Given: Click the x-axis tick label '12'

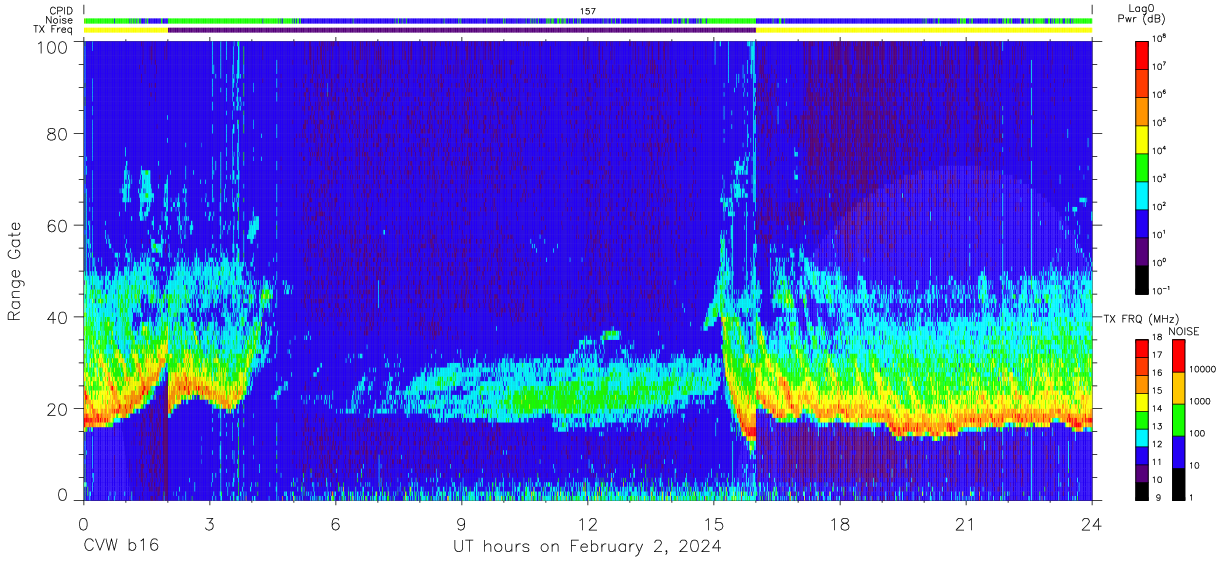Looking at the screenshot, I should 588,523.
